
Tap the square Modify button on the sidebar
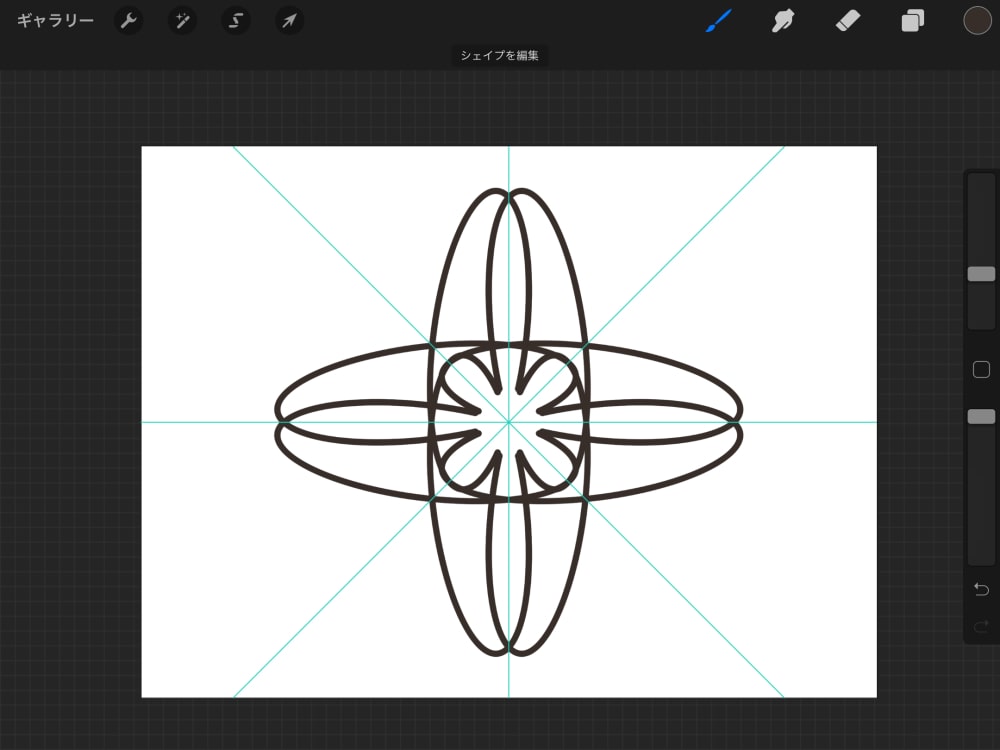click(981, 369)
